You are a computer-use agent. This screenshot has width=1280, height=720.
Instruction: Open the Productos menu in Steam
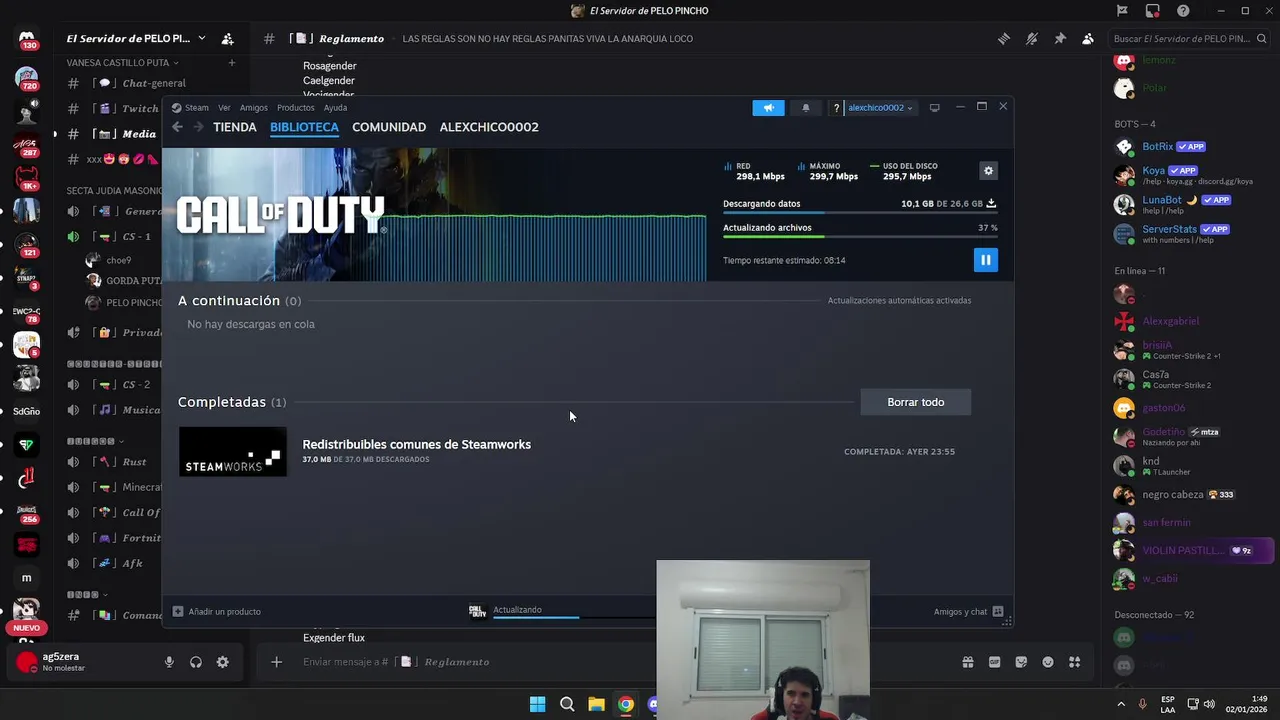click(296, 108)
